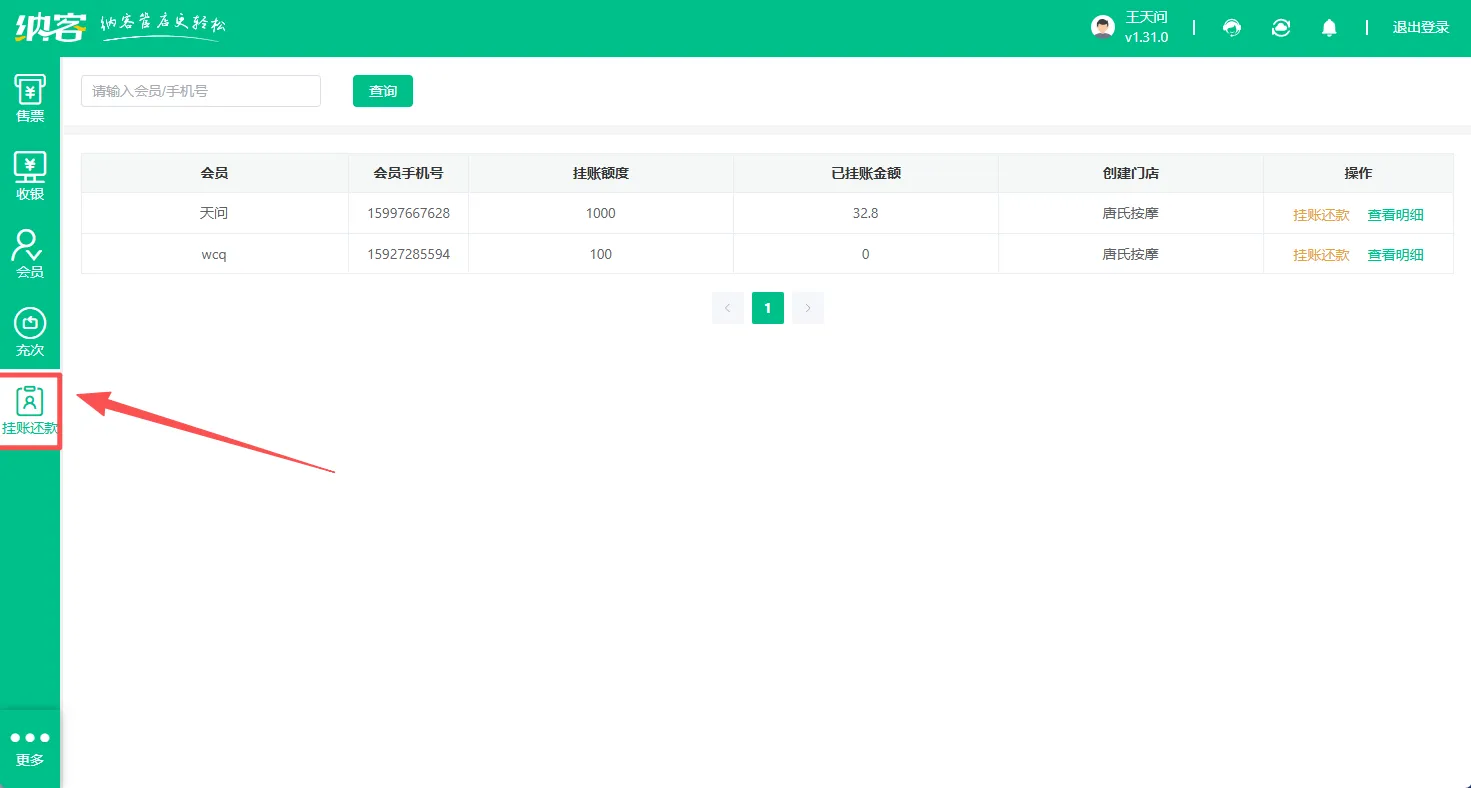Image resolution: width=1471 pixels, height=788 pixels.
Task: Switch to the 会员 section
Action: pos(30,253)
